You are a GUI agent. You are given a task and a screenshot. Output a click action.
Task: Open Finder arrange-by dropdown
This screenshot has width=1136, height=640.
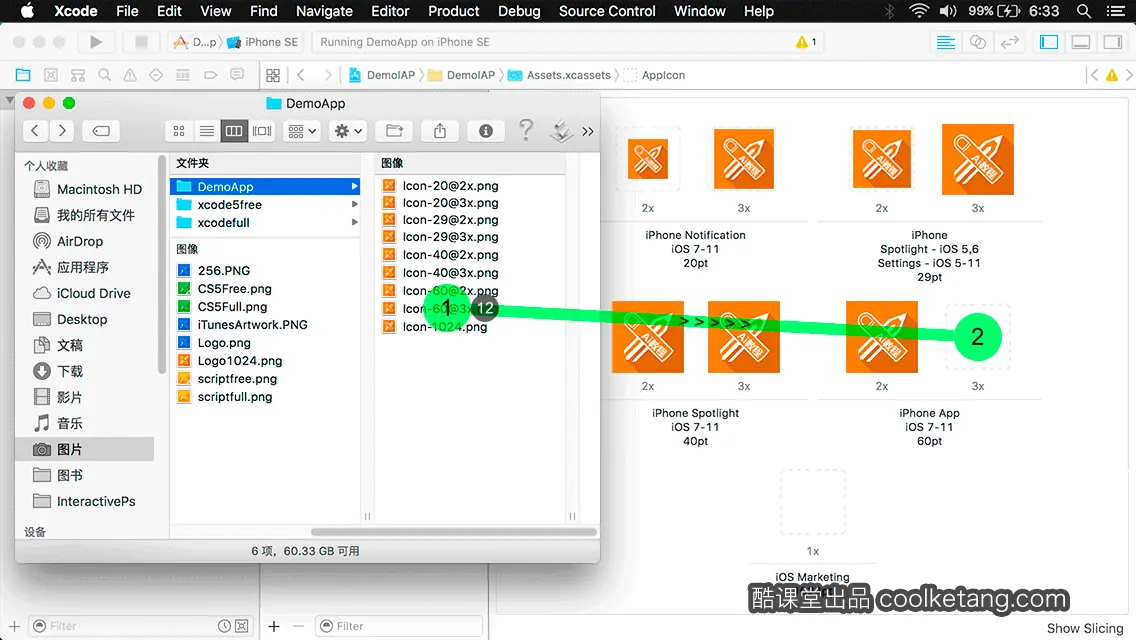coord(302,131)
